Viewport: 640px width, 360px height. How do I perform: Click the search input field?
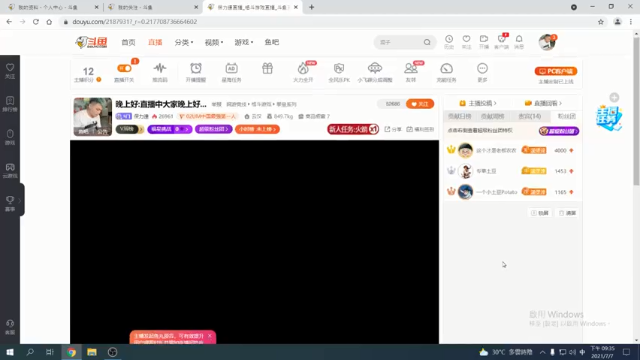coord(399,42)
